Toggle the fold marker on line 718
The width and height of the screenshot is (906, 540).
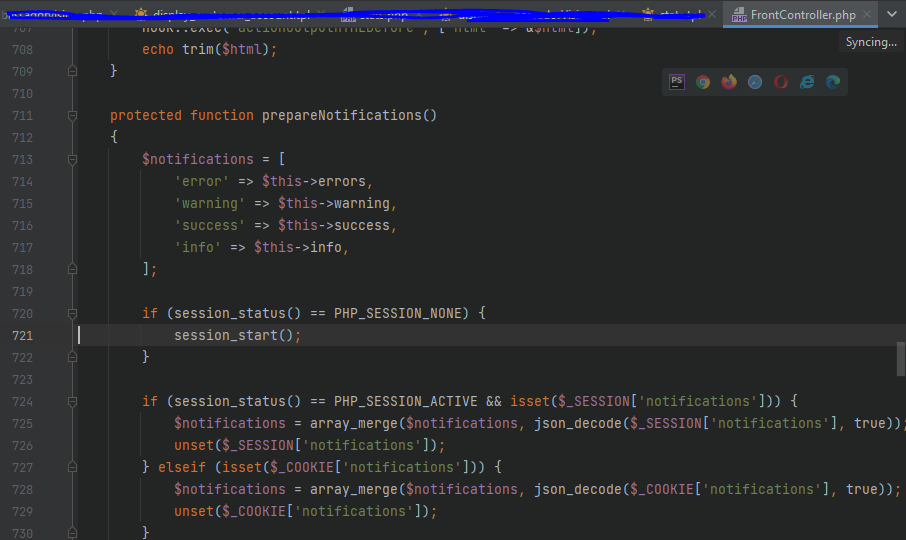click(72, 269)
